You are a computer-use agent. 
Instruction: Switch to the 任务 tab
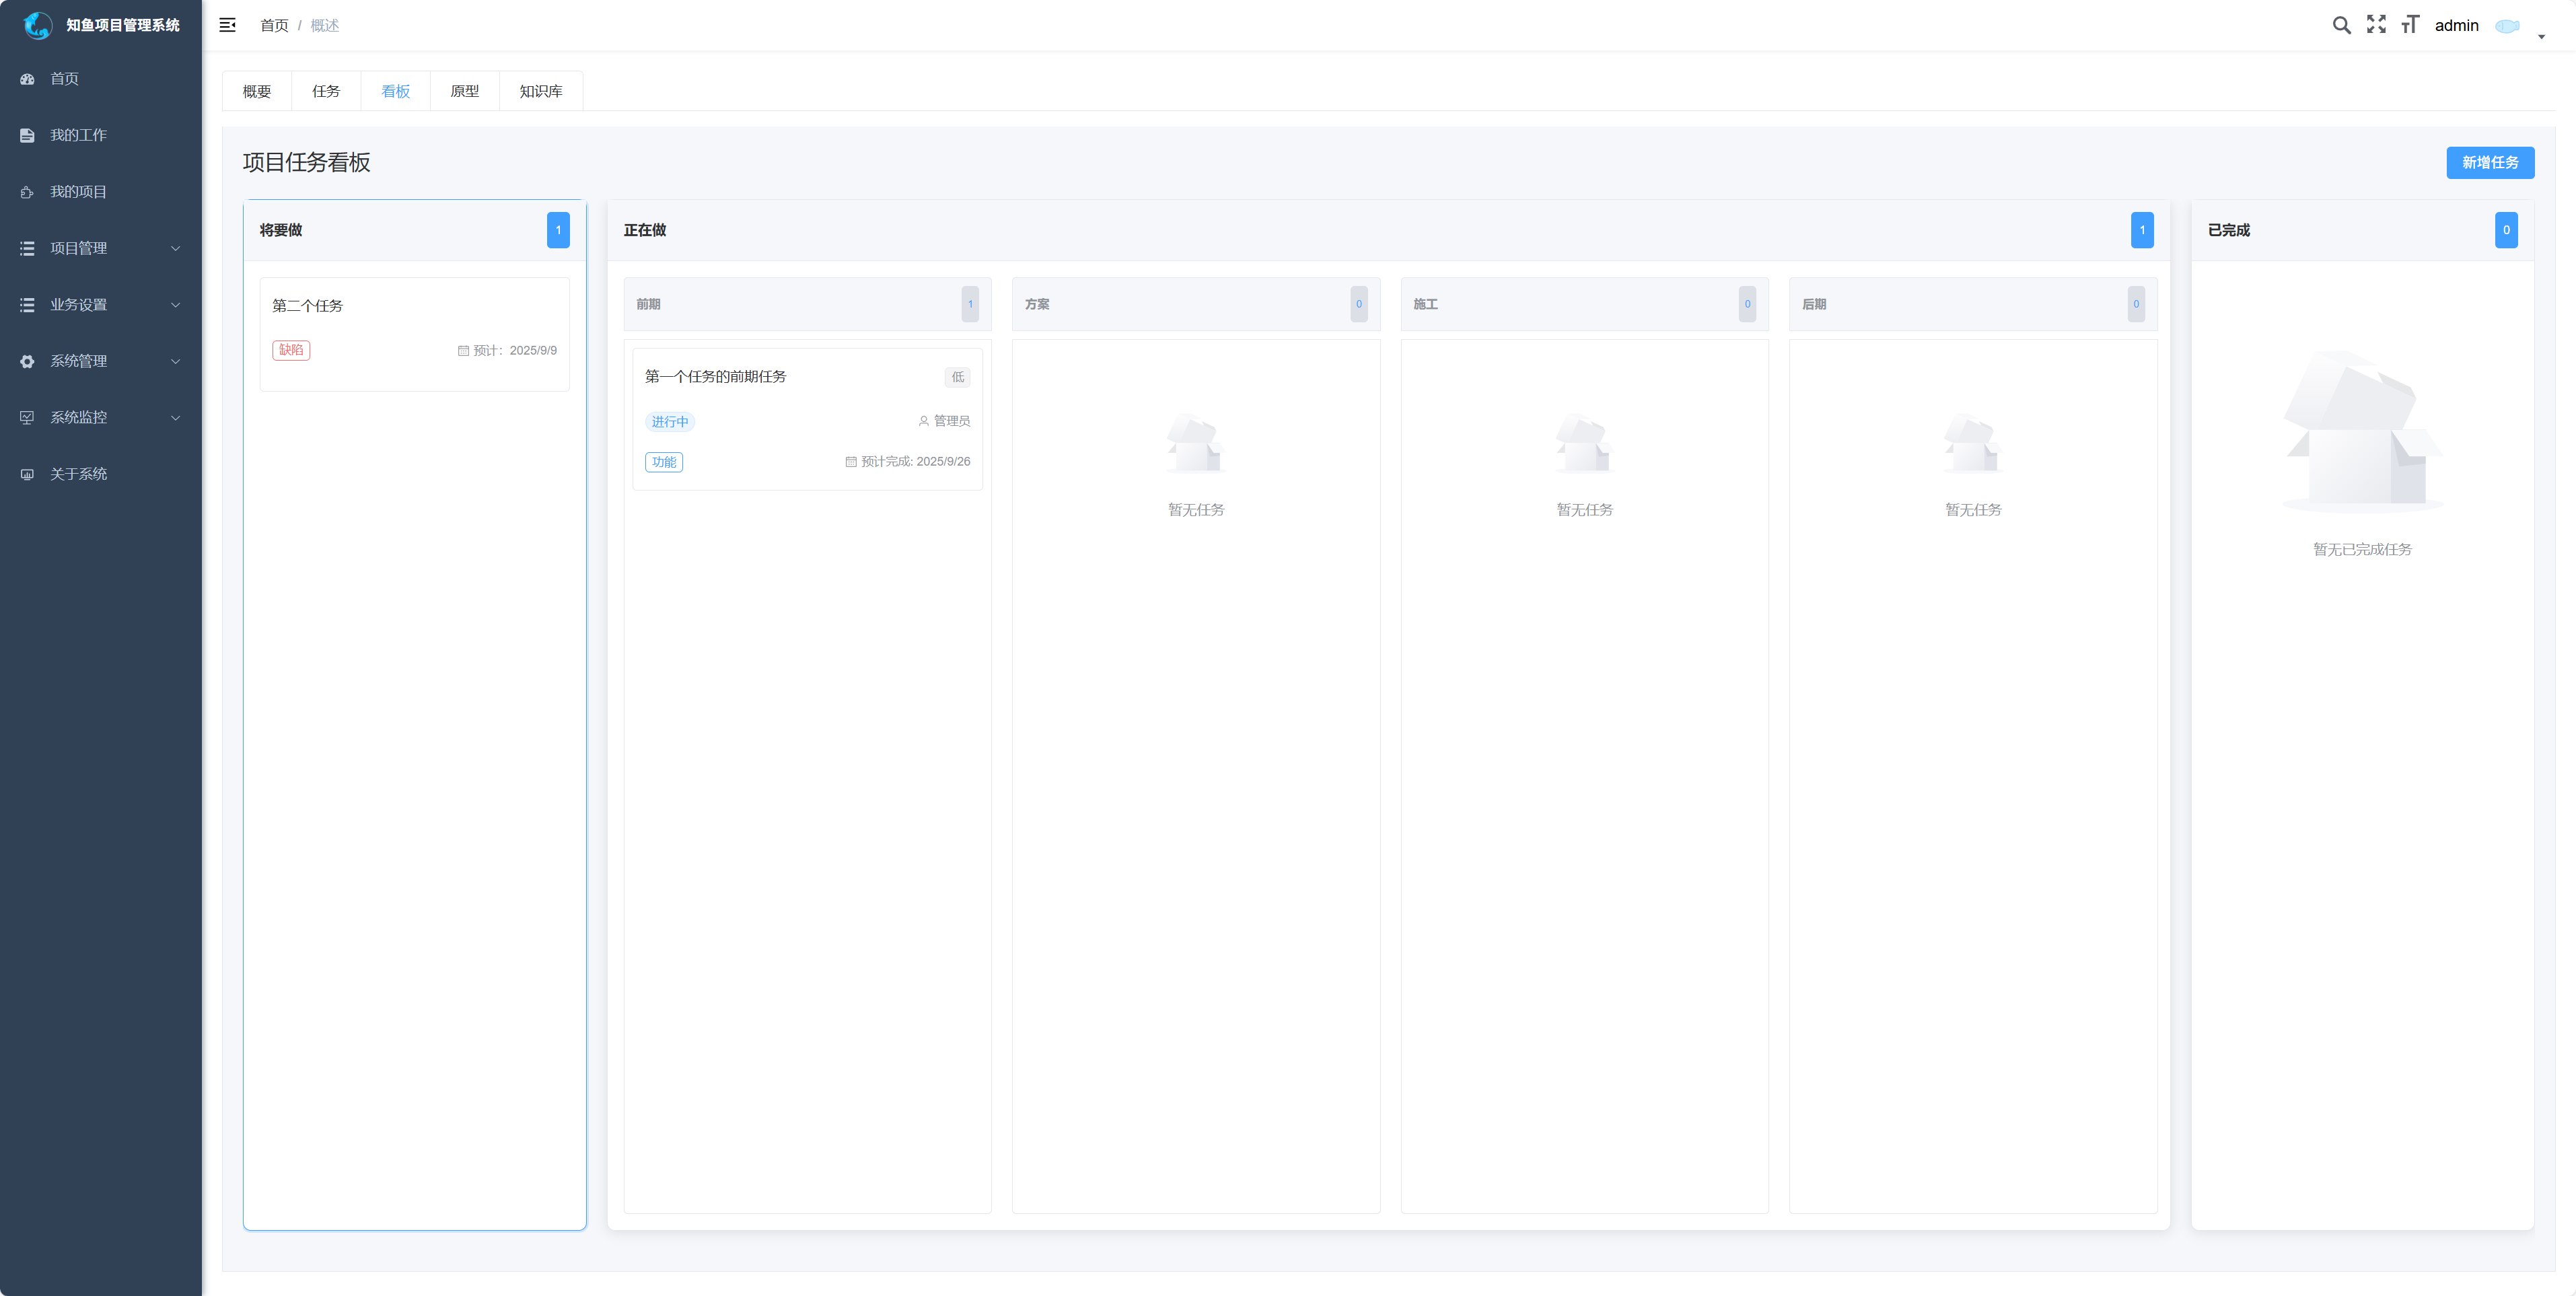tap(326, 91)
